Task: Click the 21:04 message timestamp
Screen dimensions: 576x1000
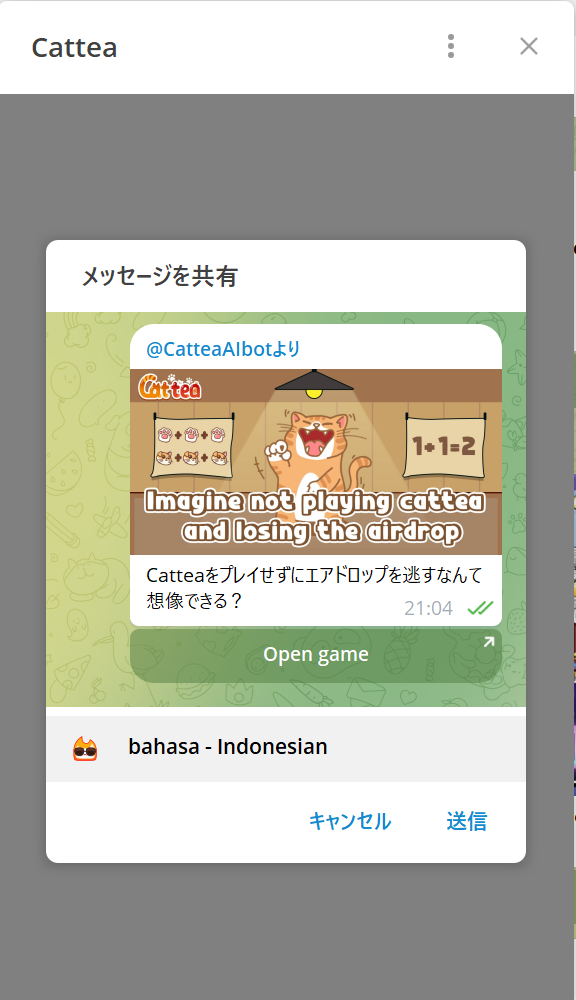Action: coord(429,608)
